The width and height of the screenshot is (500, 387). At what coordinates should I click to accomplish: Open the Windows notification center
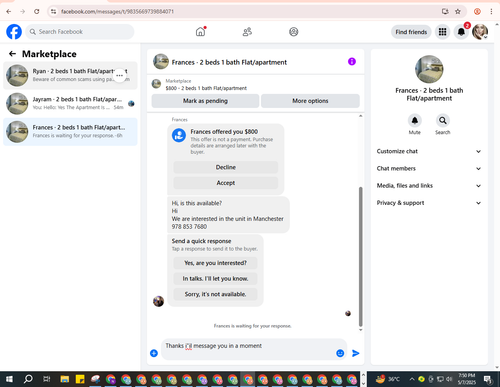point(488,379)
